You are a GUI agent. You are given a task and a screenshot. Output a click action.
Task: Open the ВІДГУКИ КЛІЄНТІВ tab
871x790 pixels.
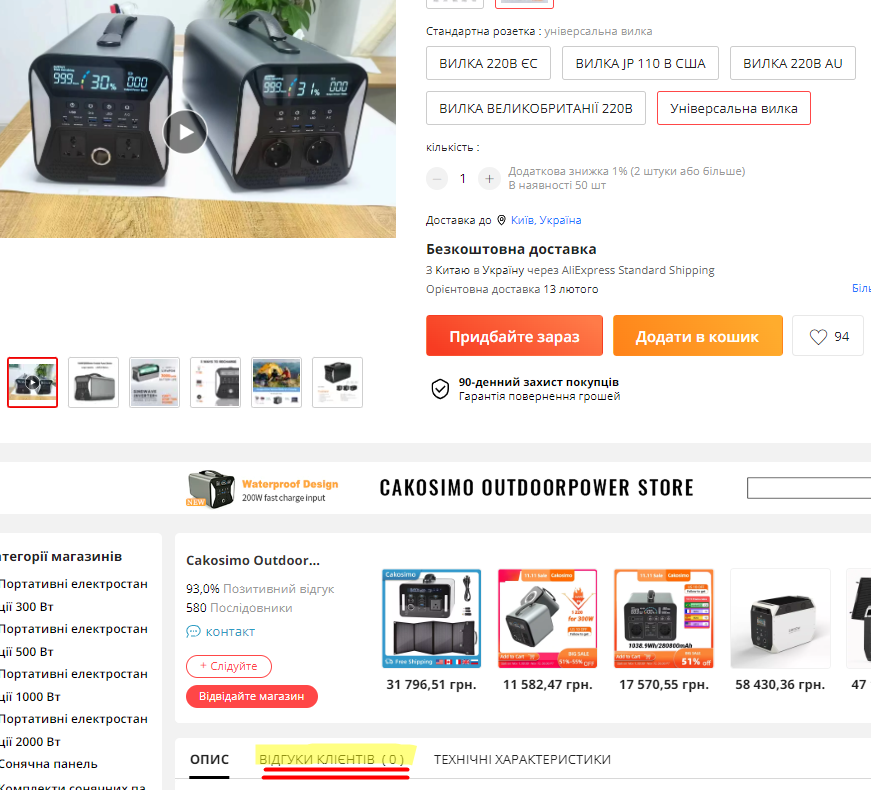coord(332,759)
